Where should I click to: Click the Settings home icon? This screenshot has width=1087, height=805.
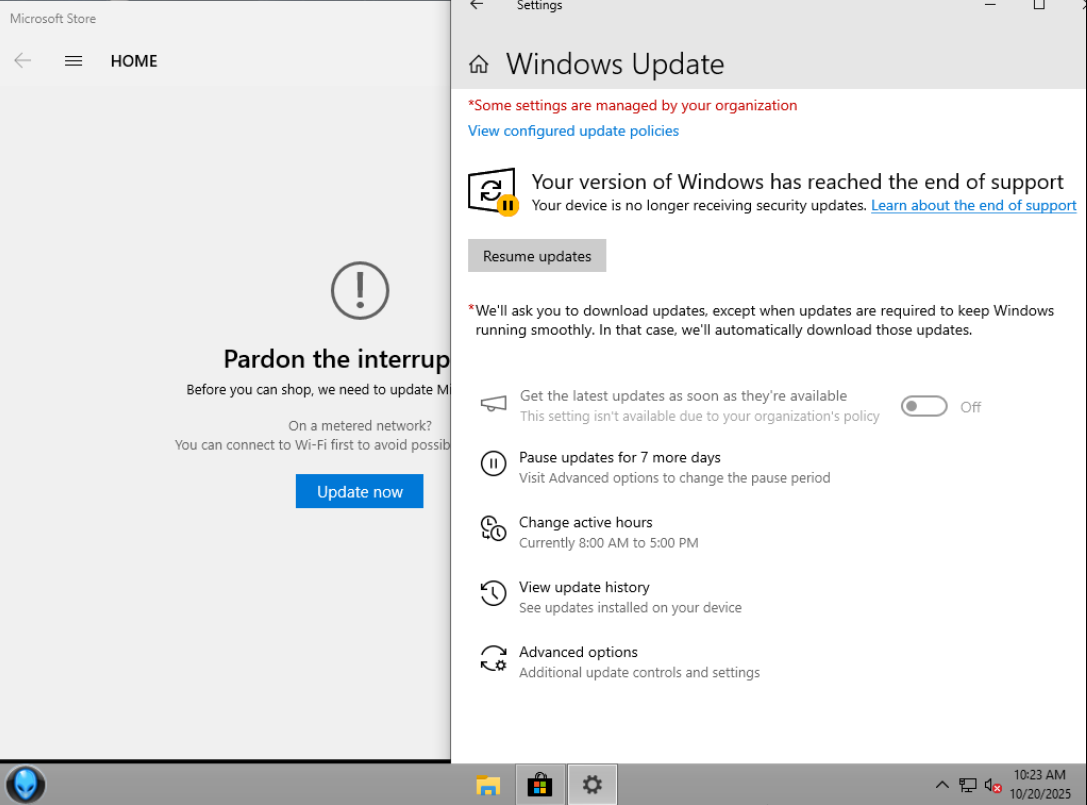(x=478, y=64)
